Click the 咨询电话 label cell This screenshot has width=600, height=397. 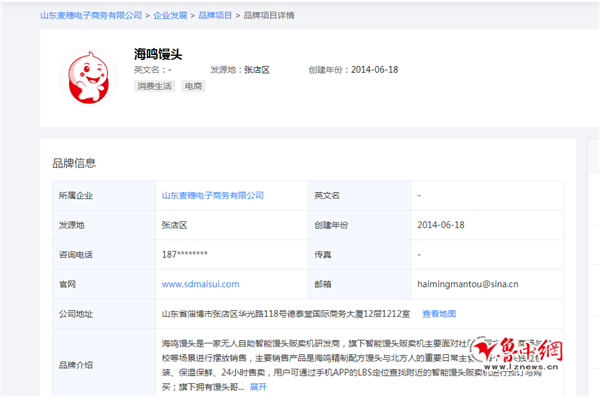[x=104, y=255]
